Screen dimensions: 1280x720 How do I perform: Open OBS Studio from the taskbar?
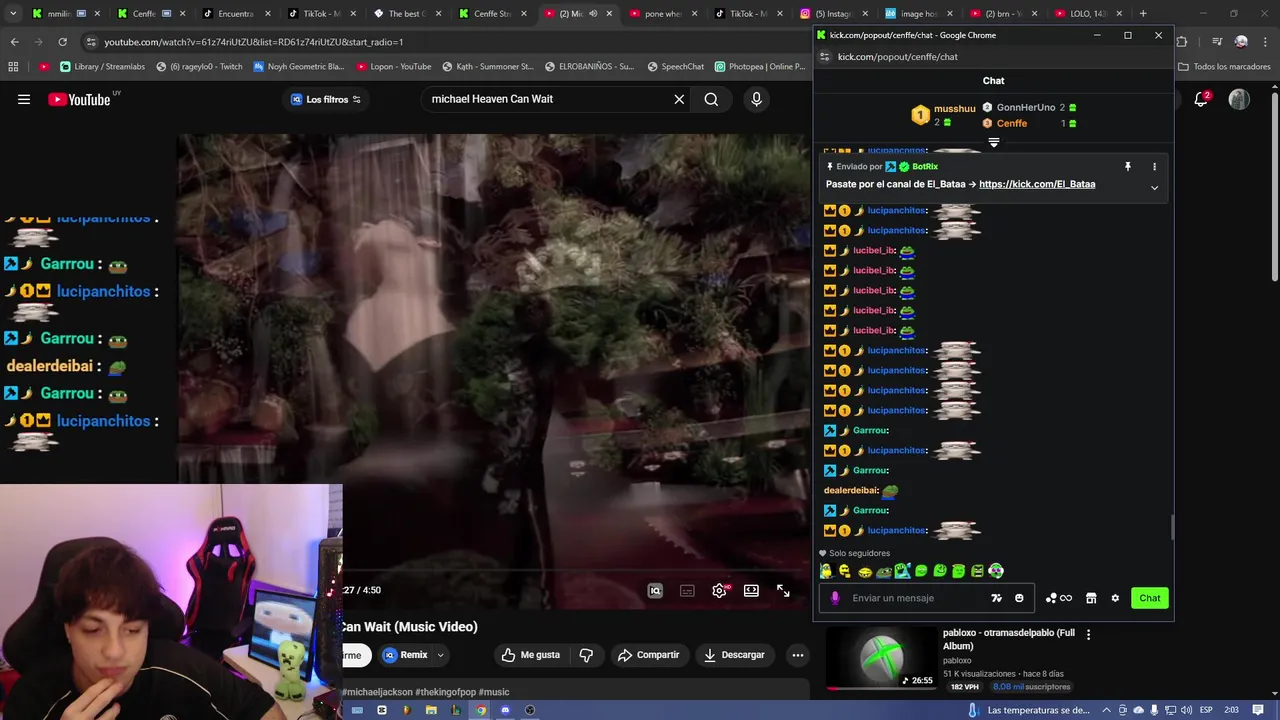coord(530,710)
